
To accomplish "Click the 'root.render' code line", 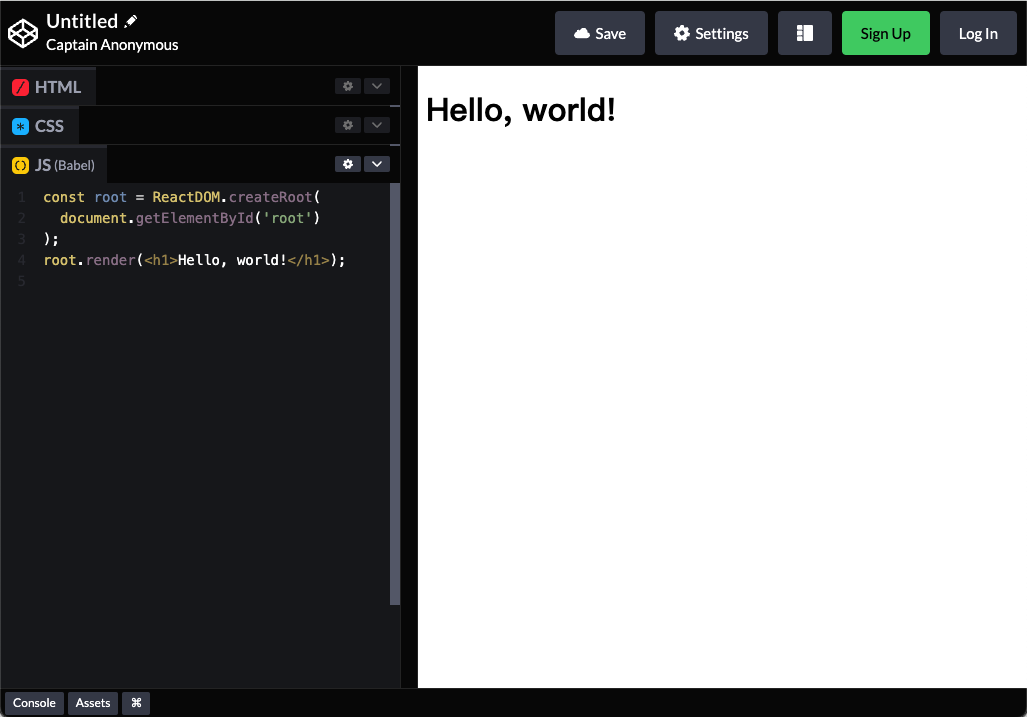I will [194, 260].
